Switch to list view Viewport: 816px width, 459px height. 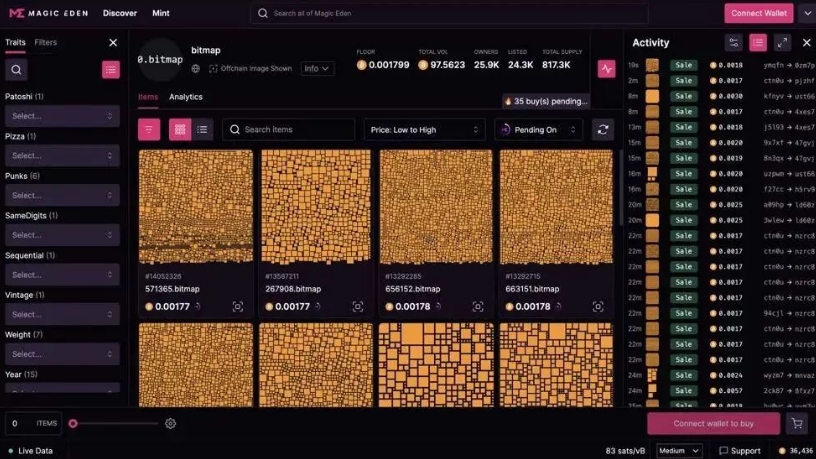click(x=202, y=130)
